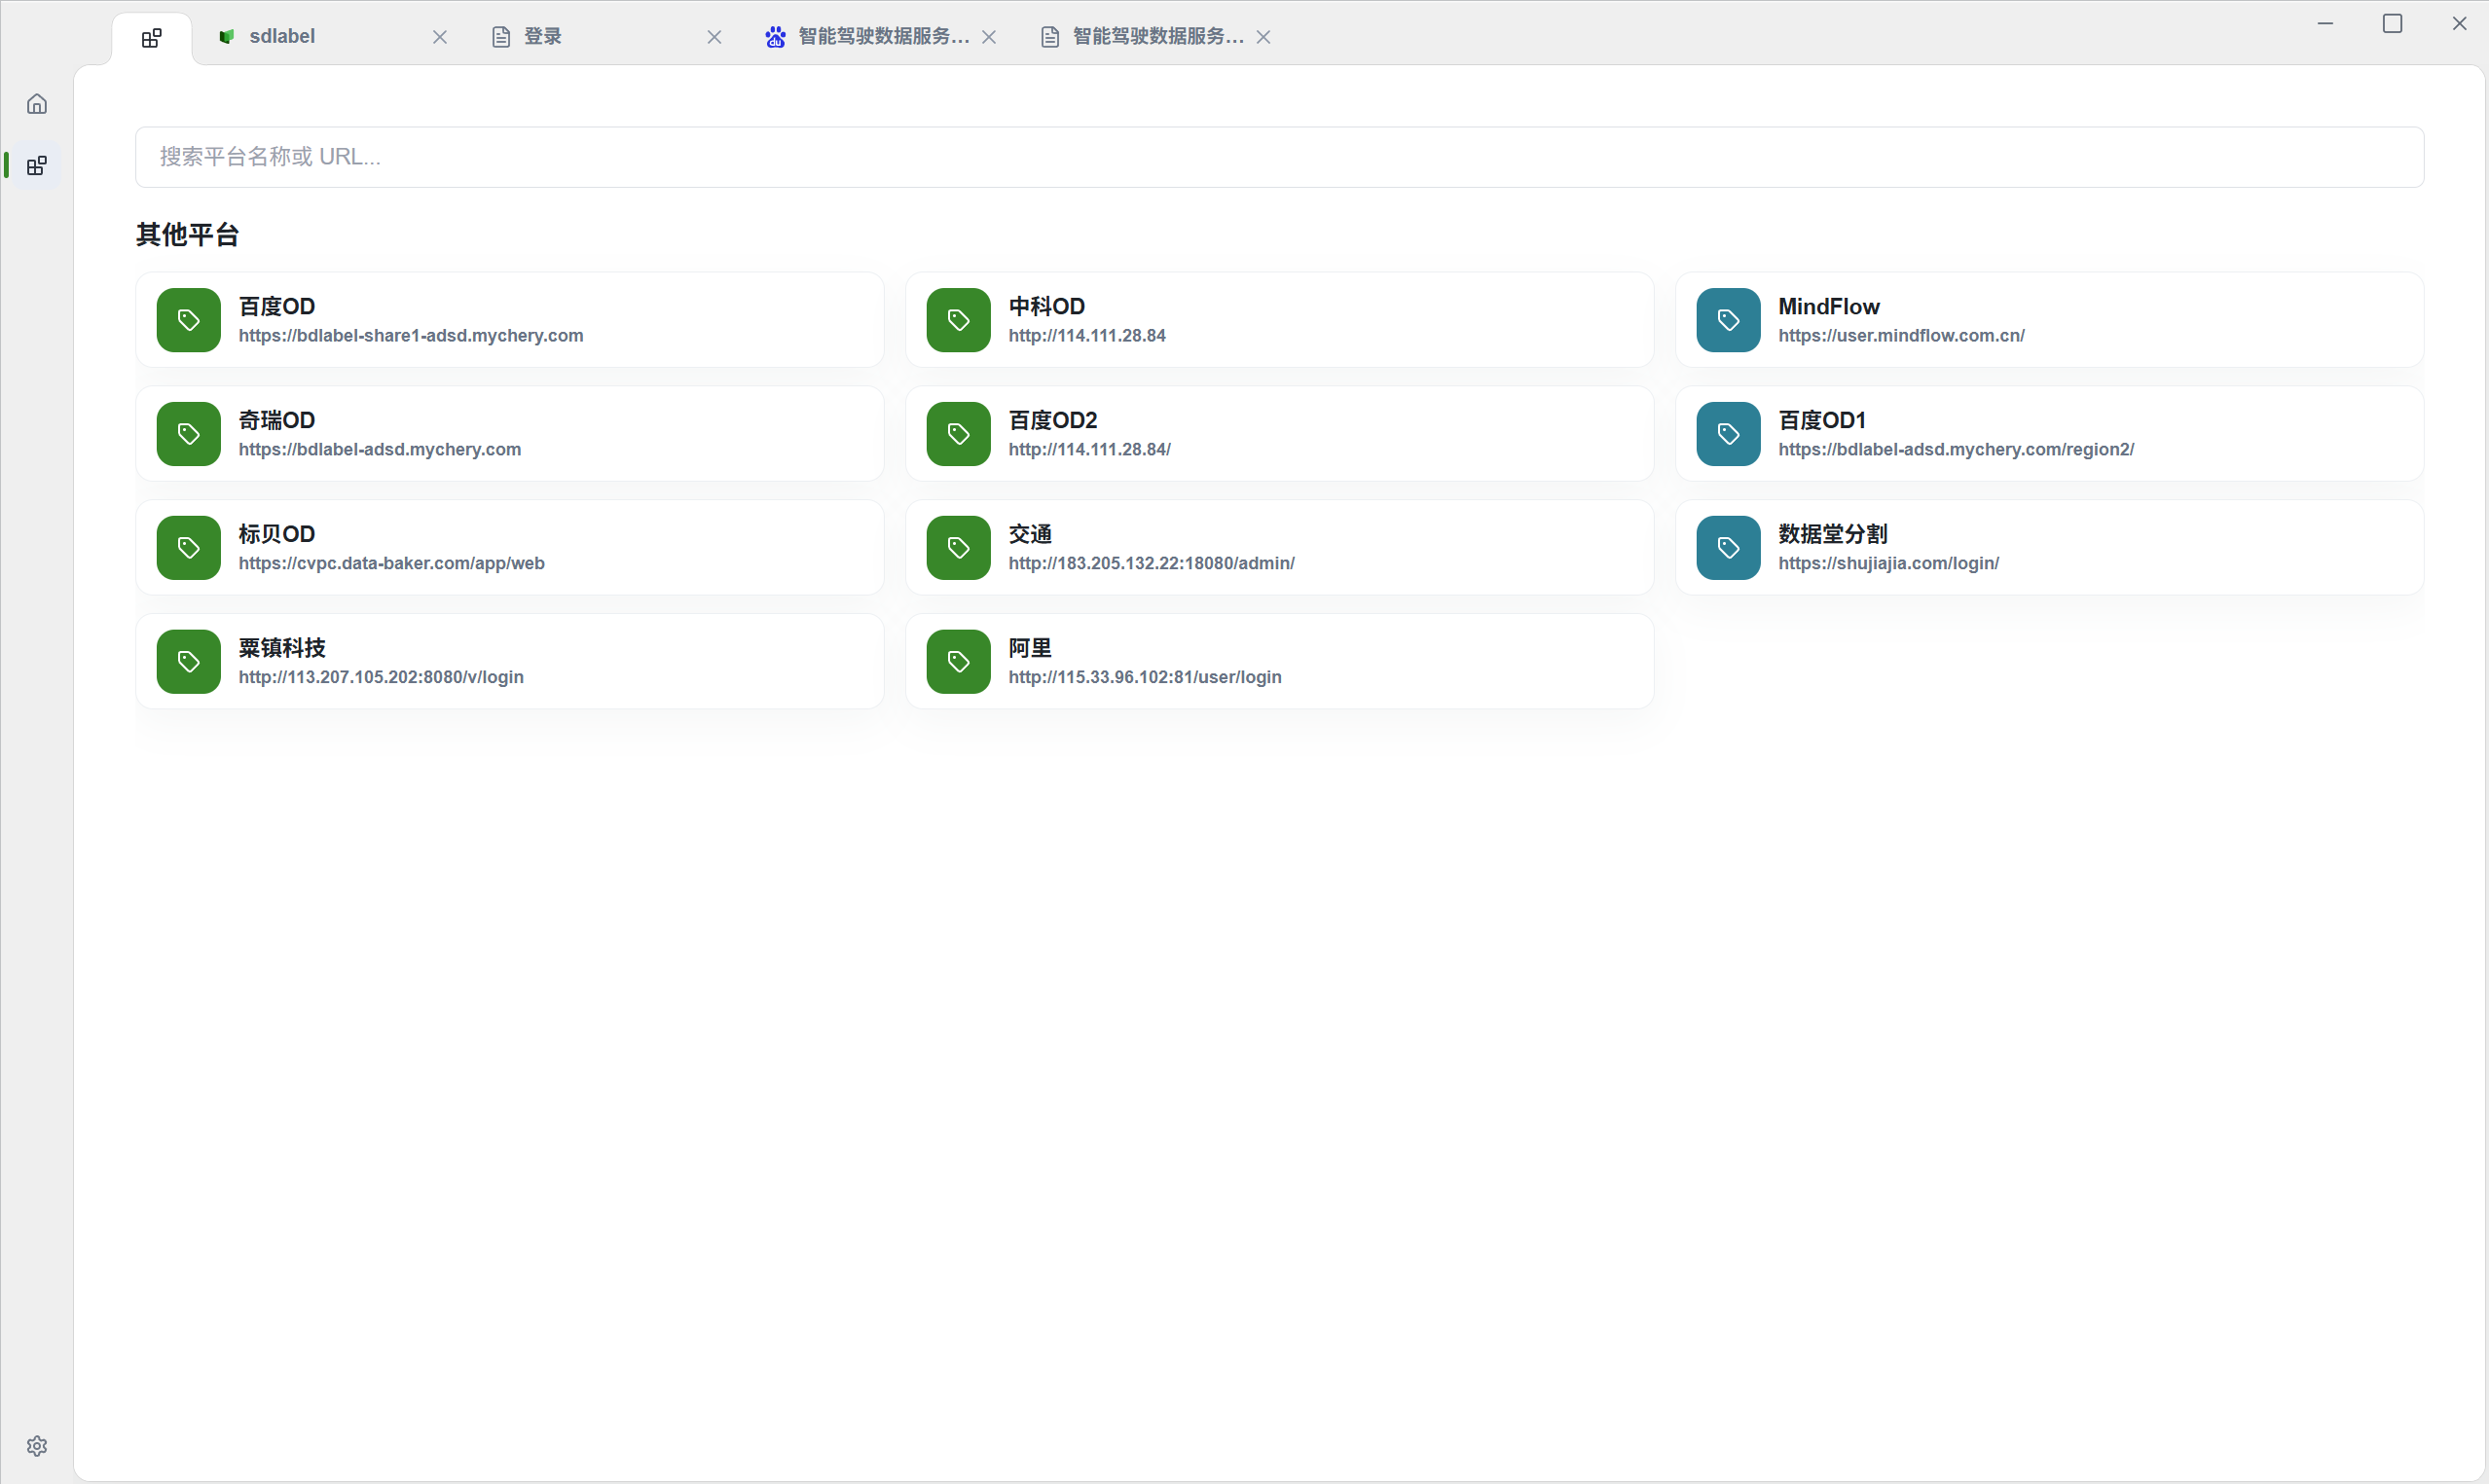2489x1484 pixels.
Task: Open the 113.207.105.202:8080/v/login link
Action: point(381,678)
